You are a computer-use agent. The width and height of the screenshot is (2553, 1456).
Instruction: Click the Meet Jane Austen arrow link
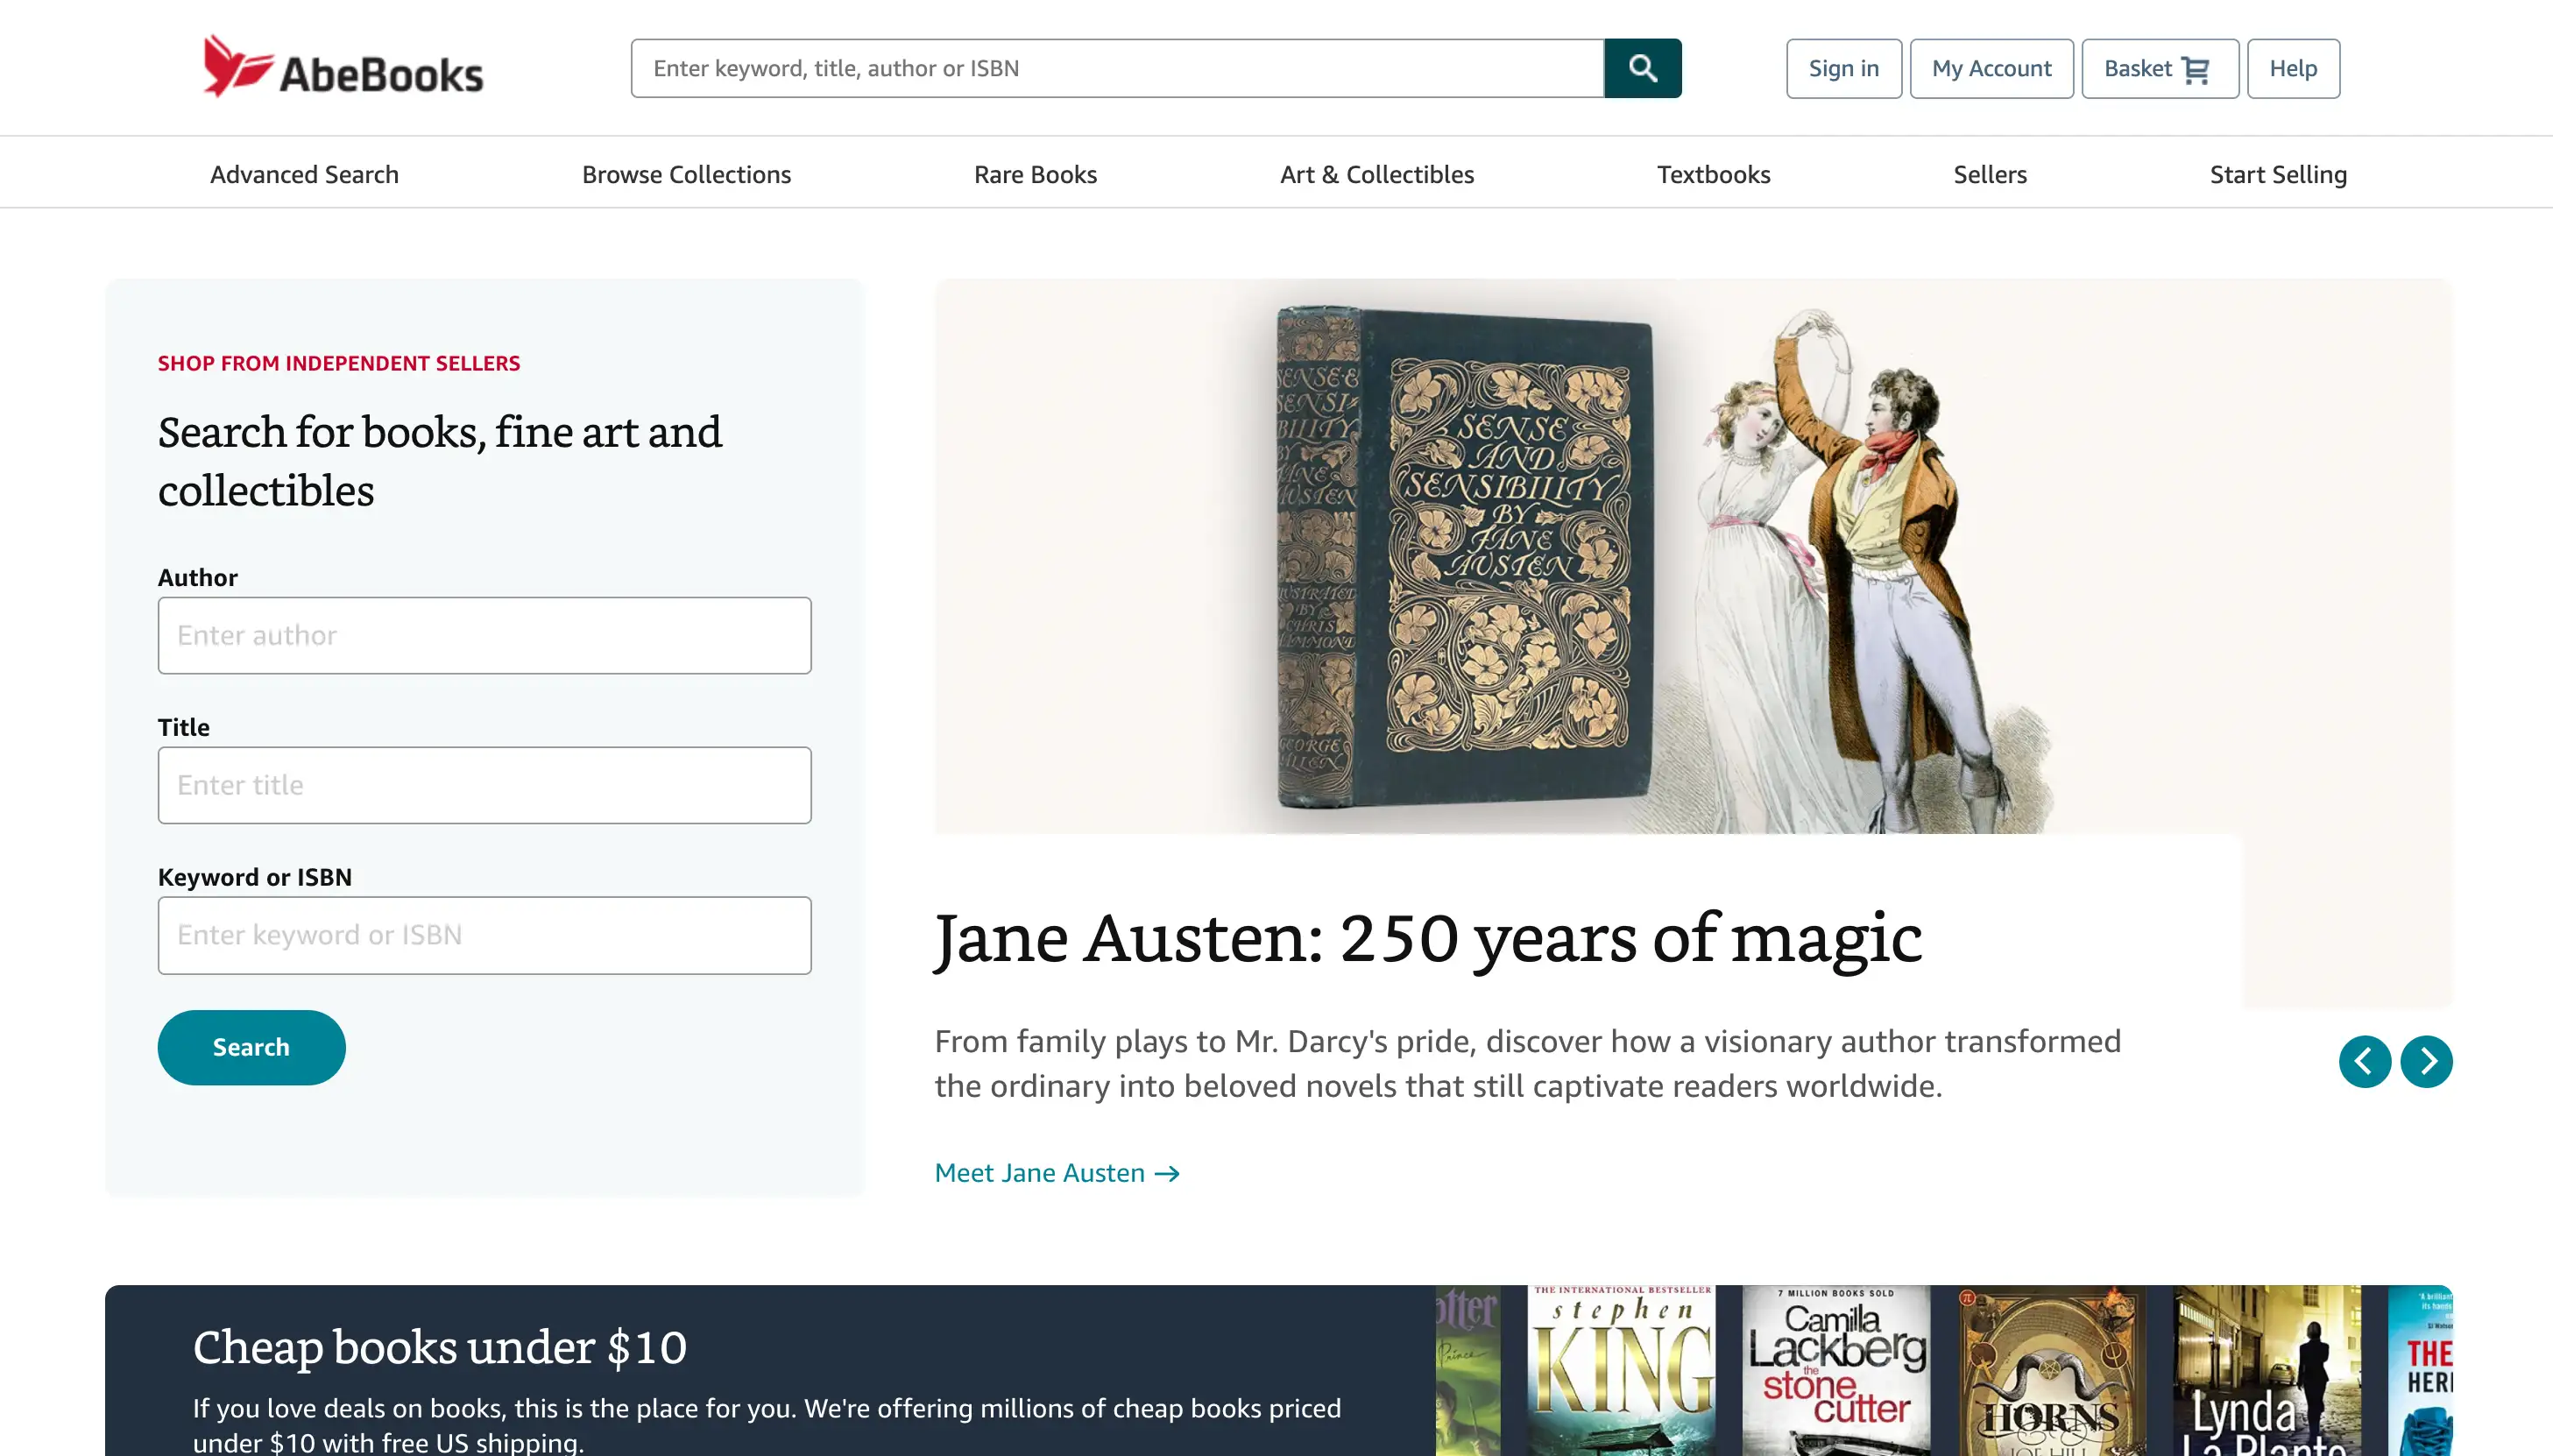pyautogui.click(x=1057, y=1172)
